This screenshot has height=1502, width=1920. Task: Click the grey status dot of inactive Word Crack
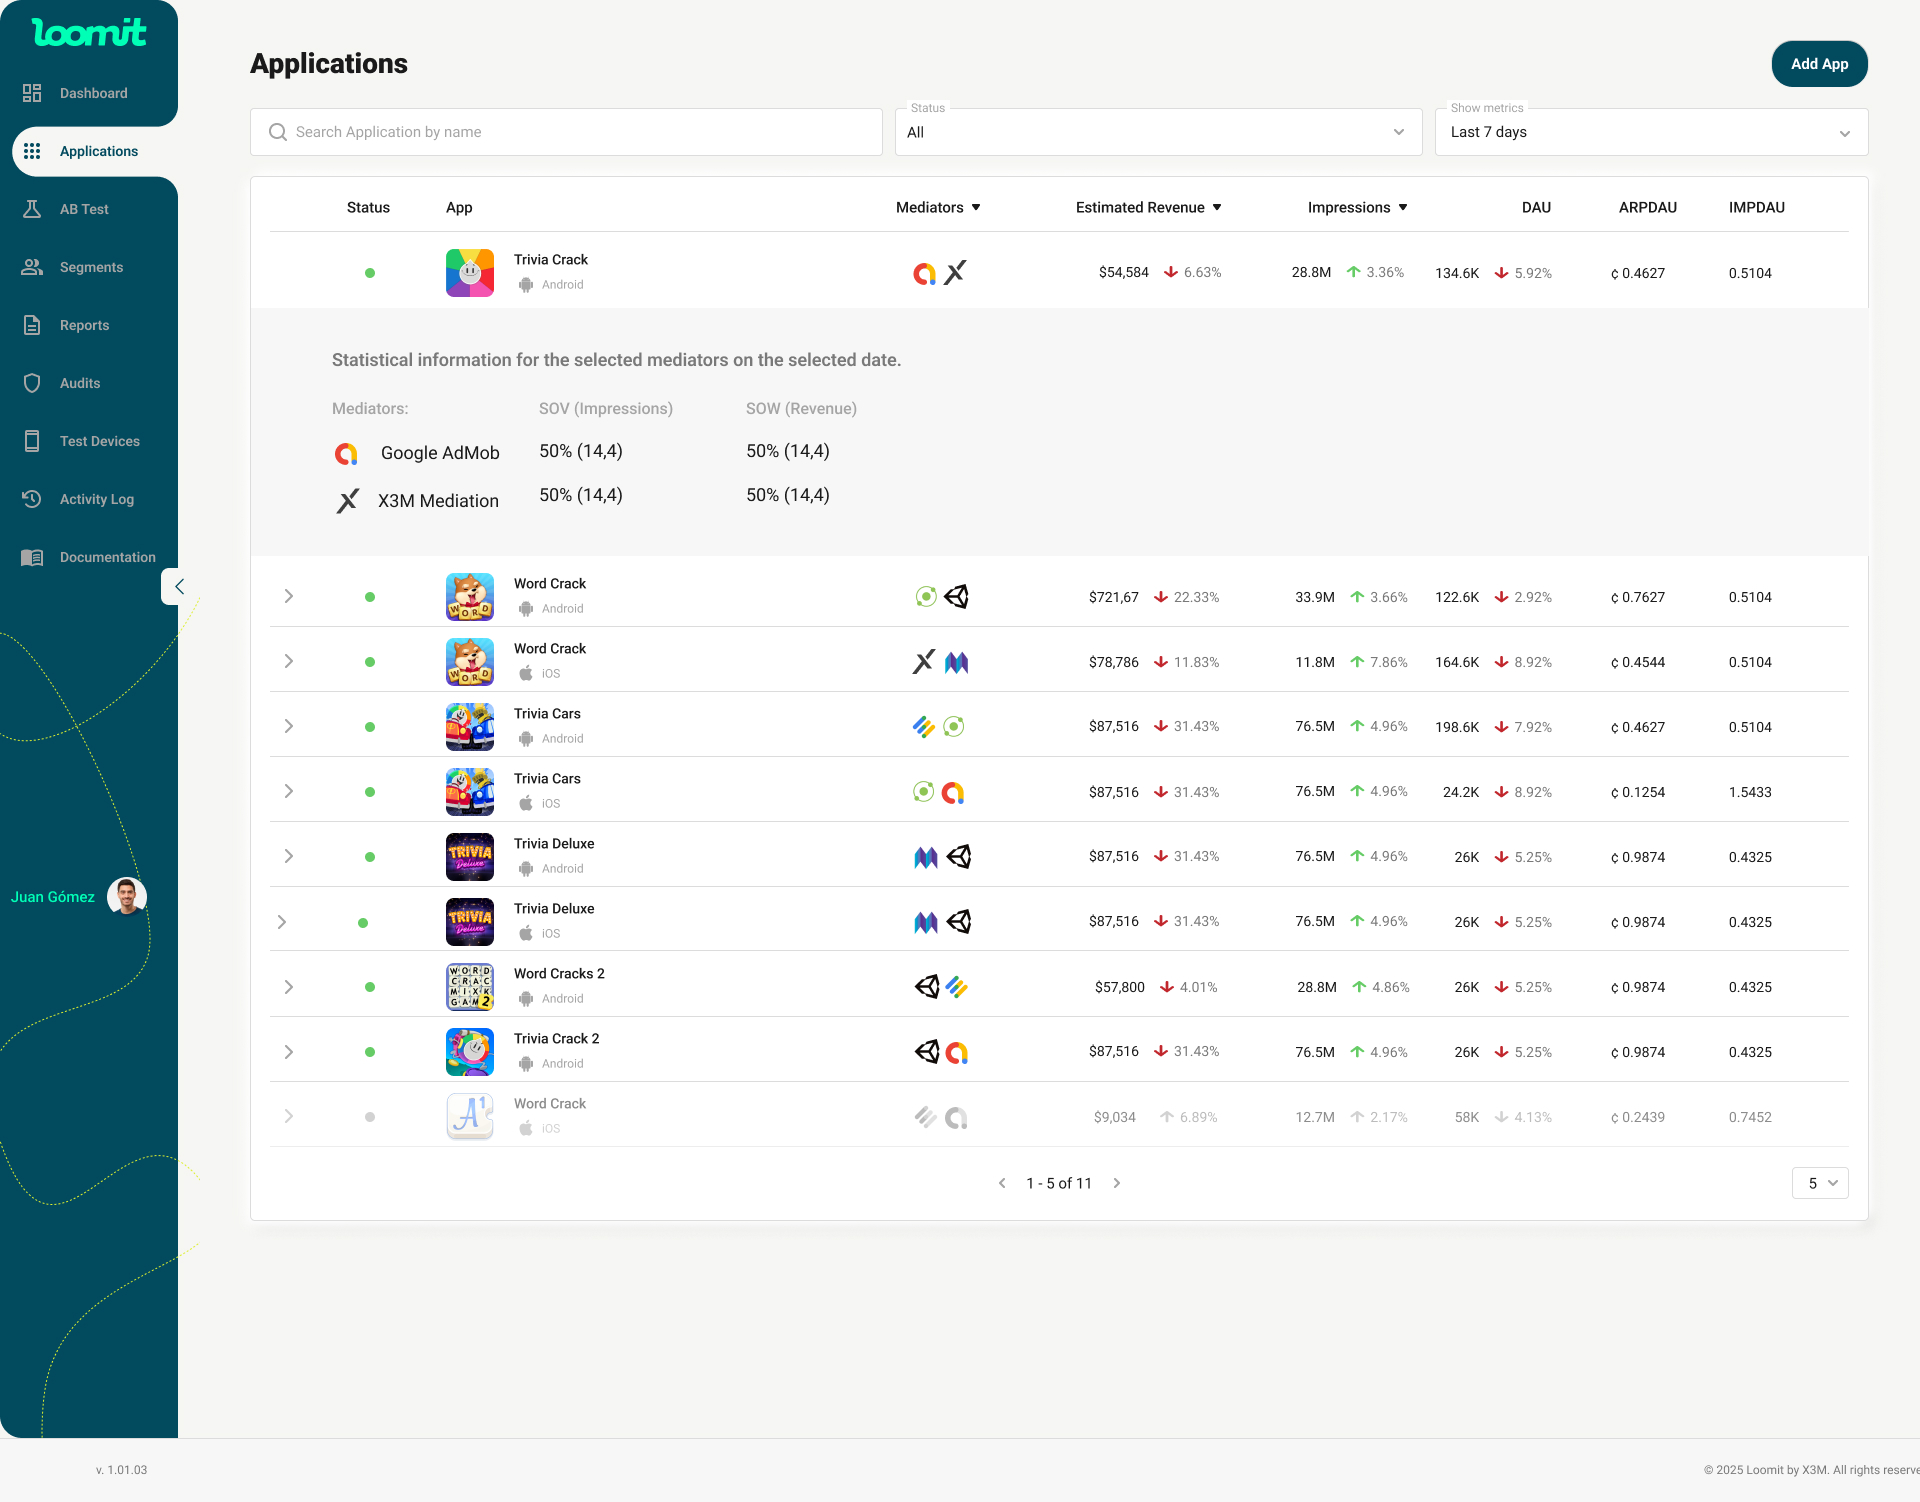tap(370, 1117)
